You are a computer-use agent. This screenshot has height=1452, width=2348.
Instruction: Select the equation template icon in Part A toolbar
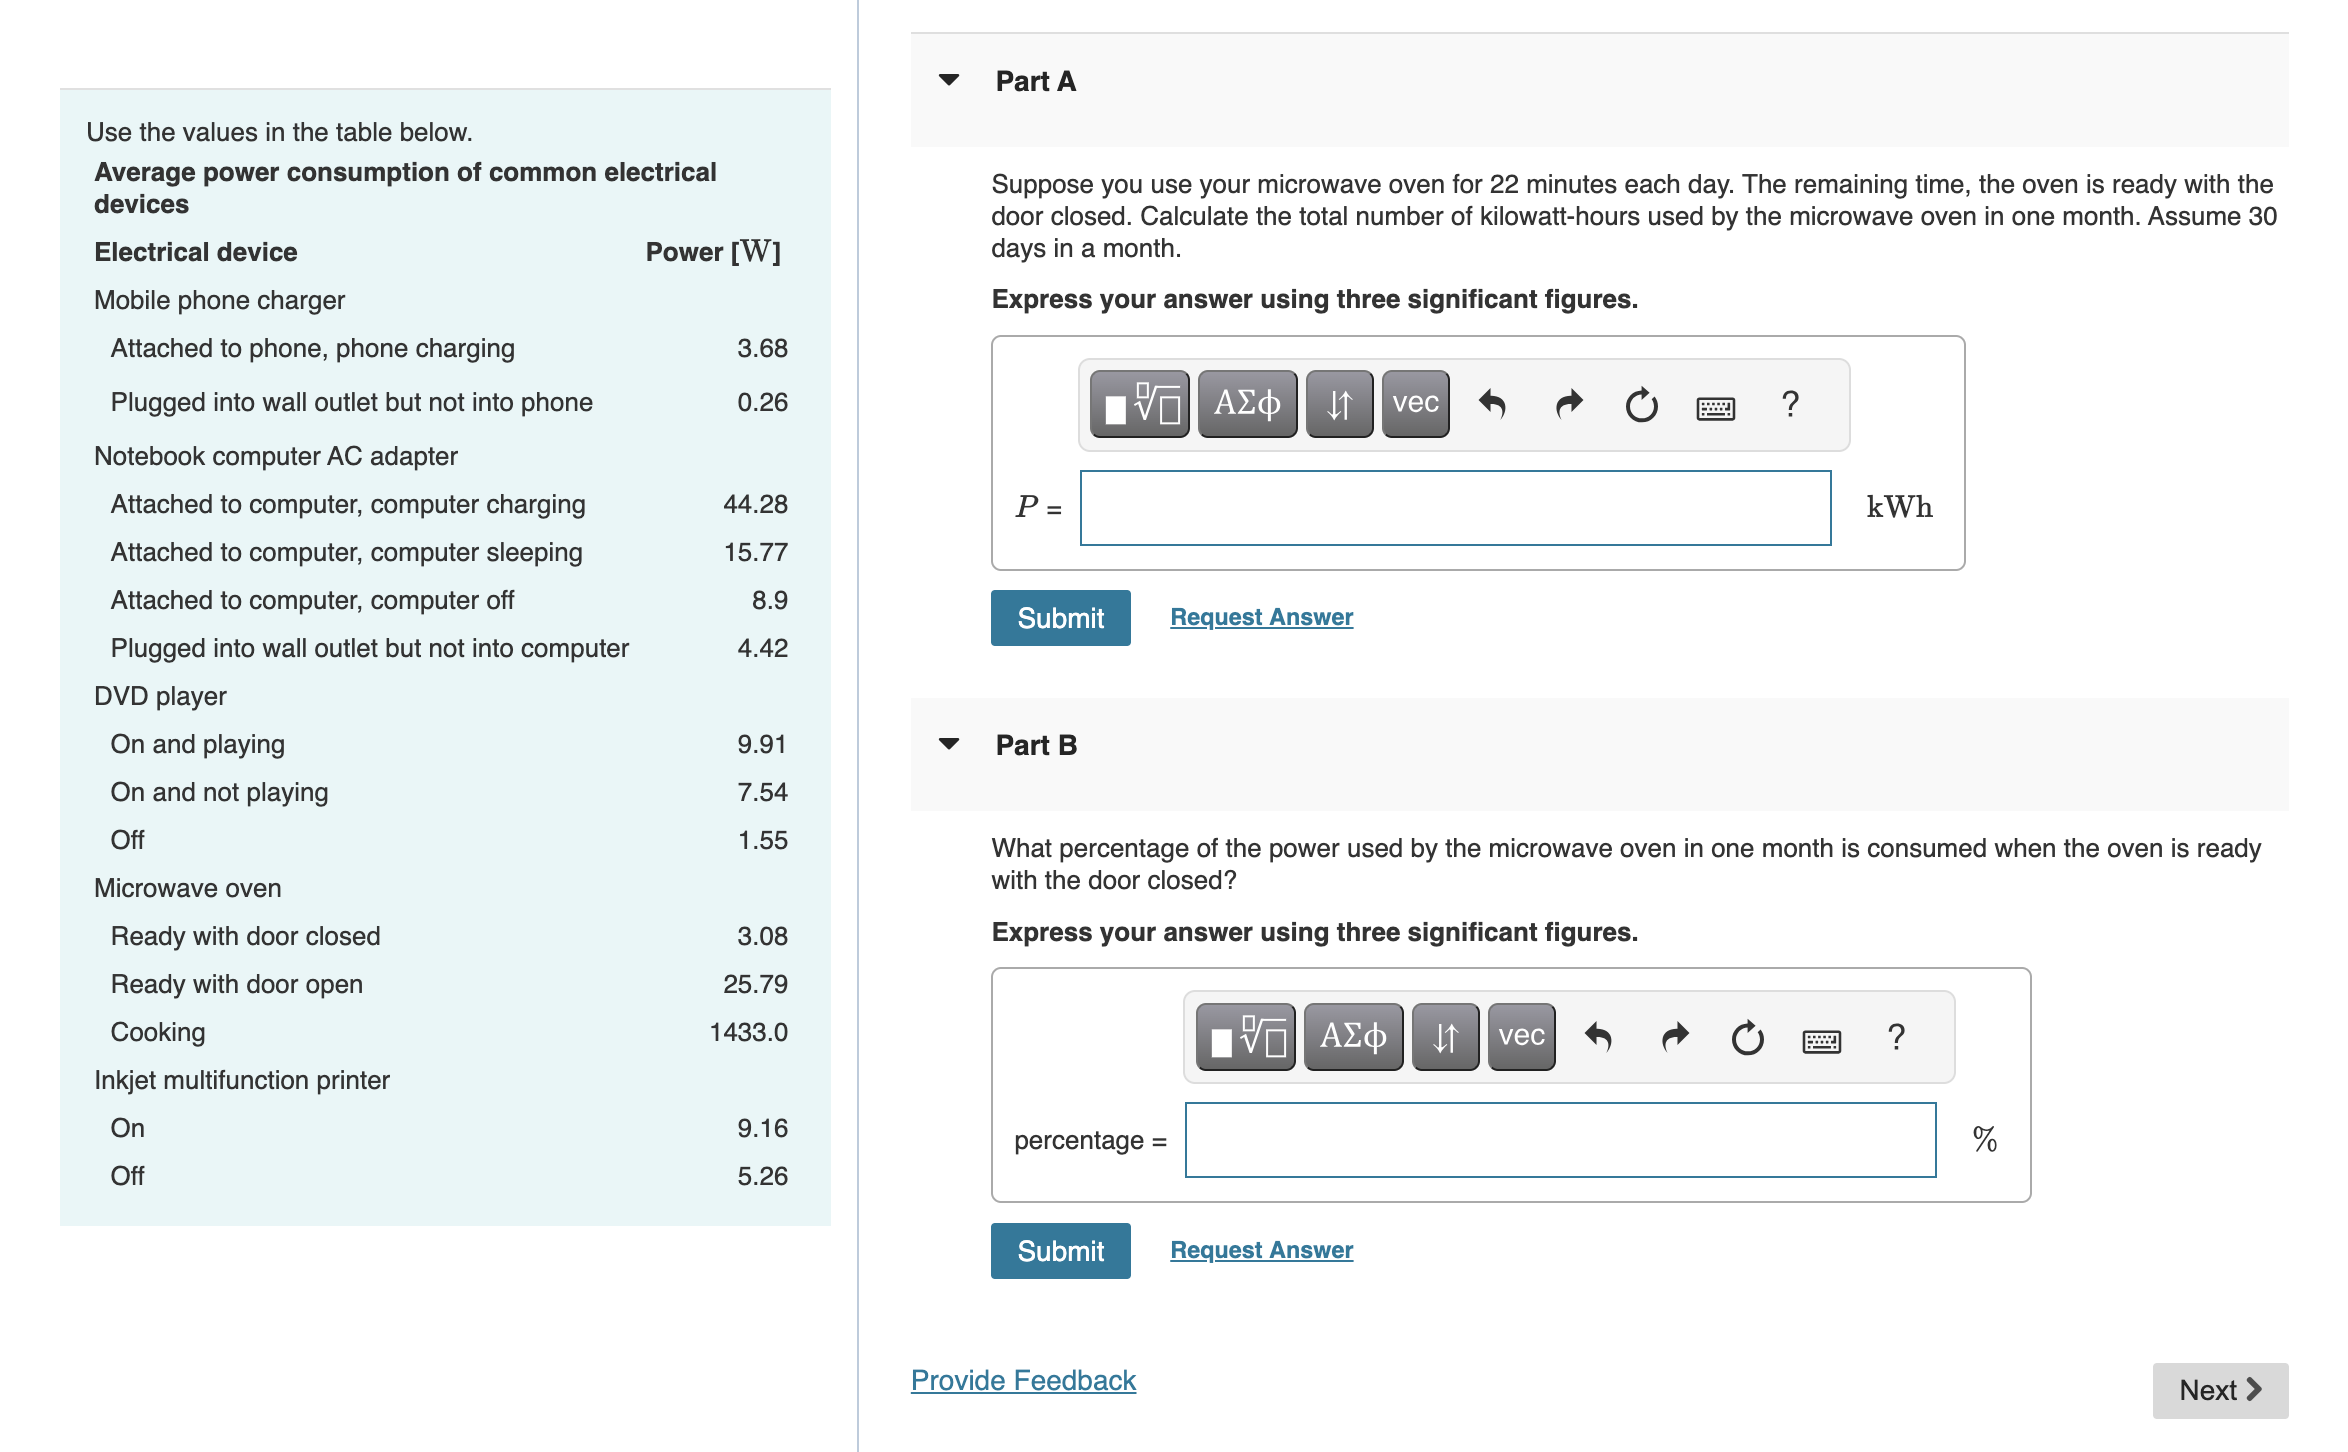(x=1138, y=404)
